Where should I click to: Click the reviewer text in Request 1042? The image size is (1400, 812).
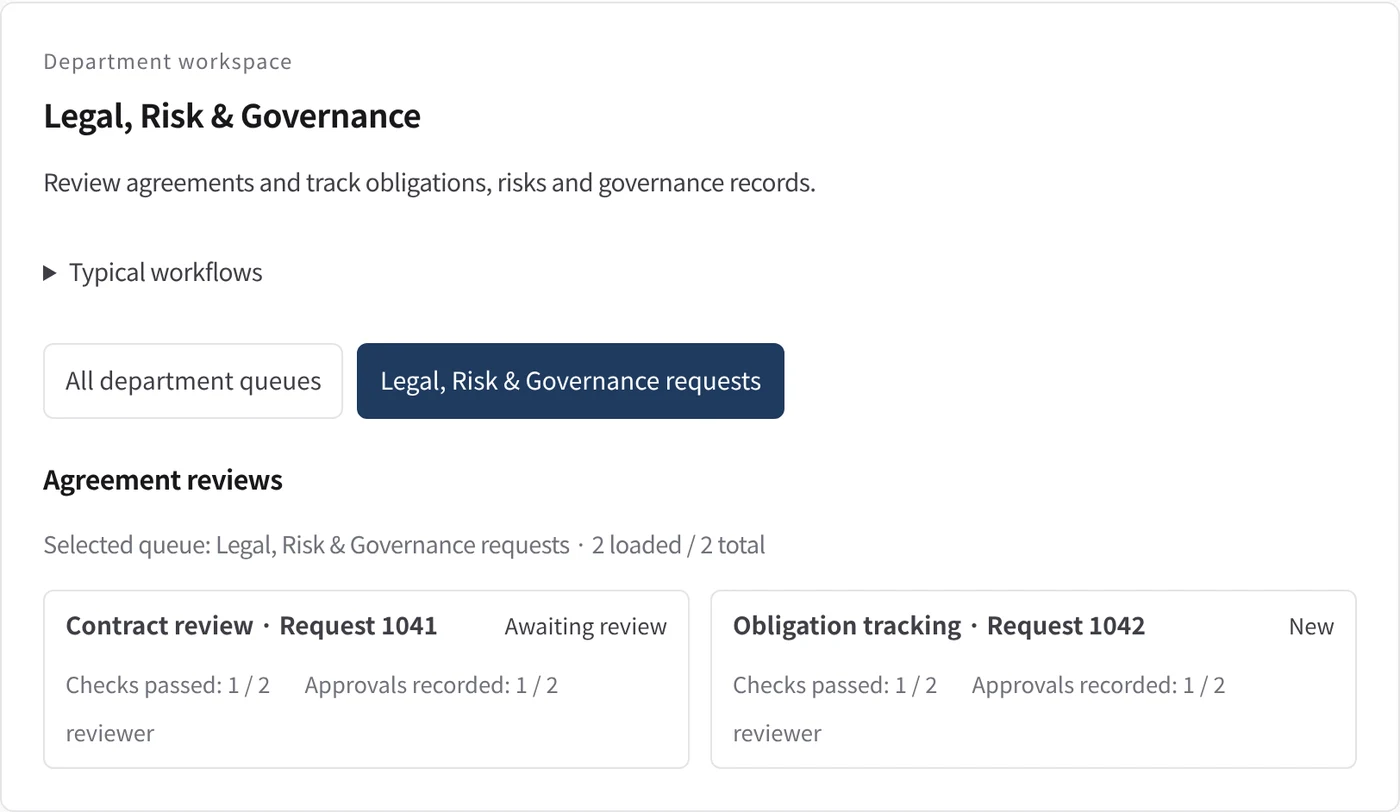(777, 733)
